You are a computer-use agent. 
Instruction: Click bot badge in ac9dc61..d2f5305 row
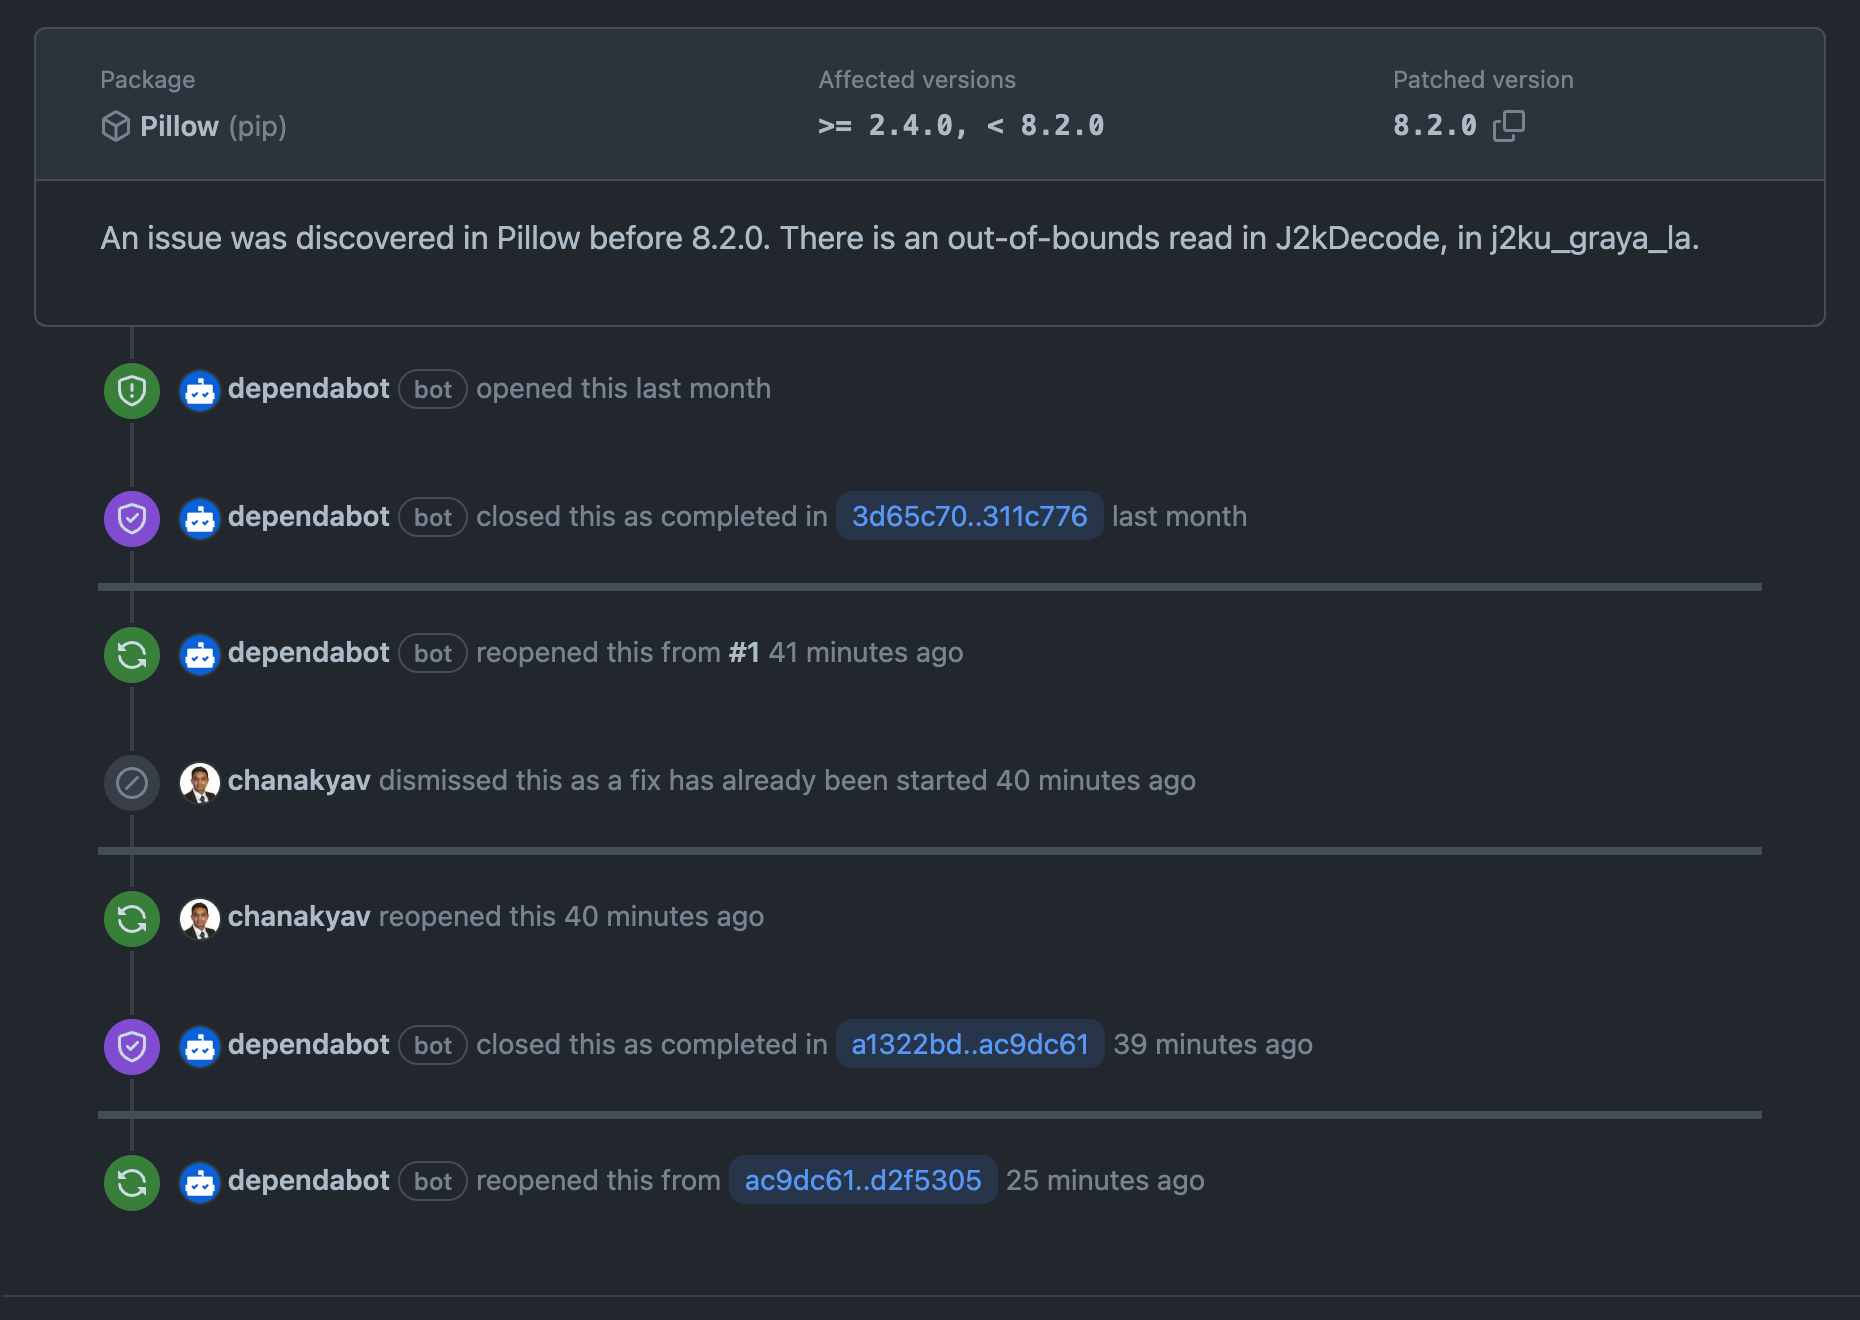coord(433,1181)
